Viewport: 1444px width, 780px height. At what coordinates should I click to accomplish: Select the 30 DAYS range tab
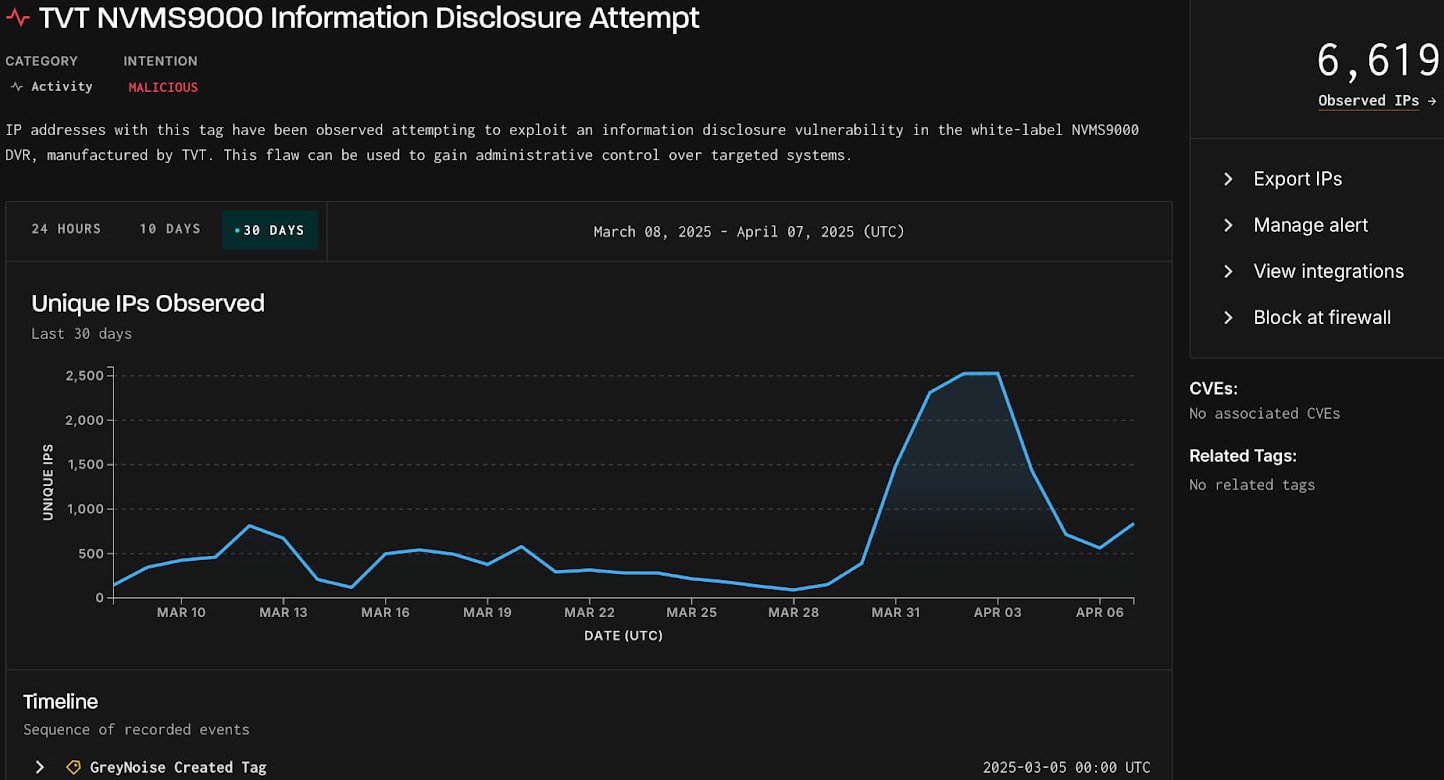pyautogui.click(x=270, y=230)
